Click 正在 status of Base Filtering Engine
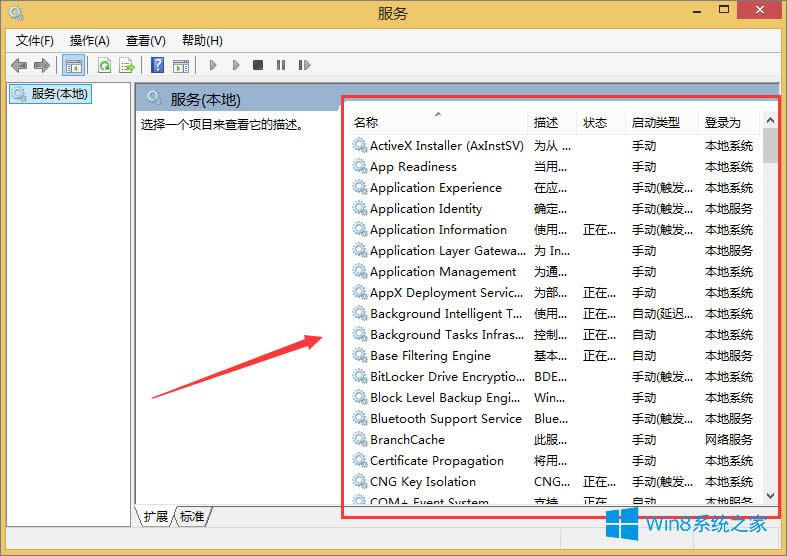 [599, 355]
